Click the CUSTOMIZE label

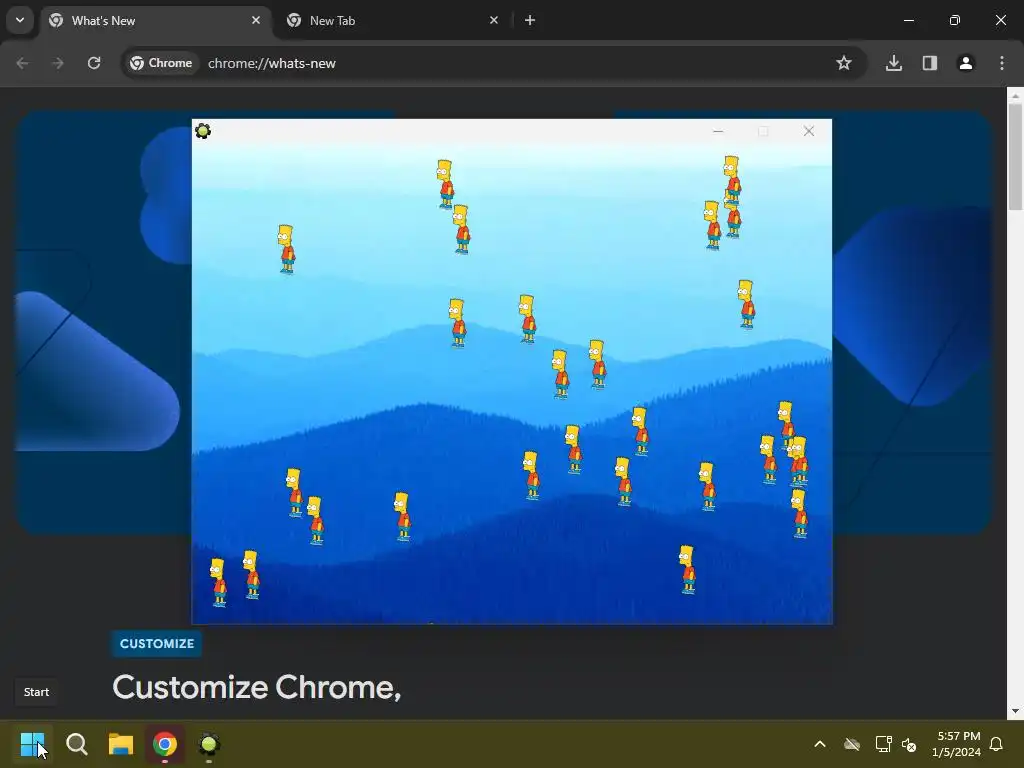(157, 644)
